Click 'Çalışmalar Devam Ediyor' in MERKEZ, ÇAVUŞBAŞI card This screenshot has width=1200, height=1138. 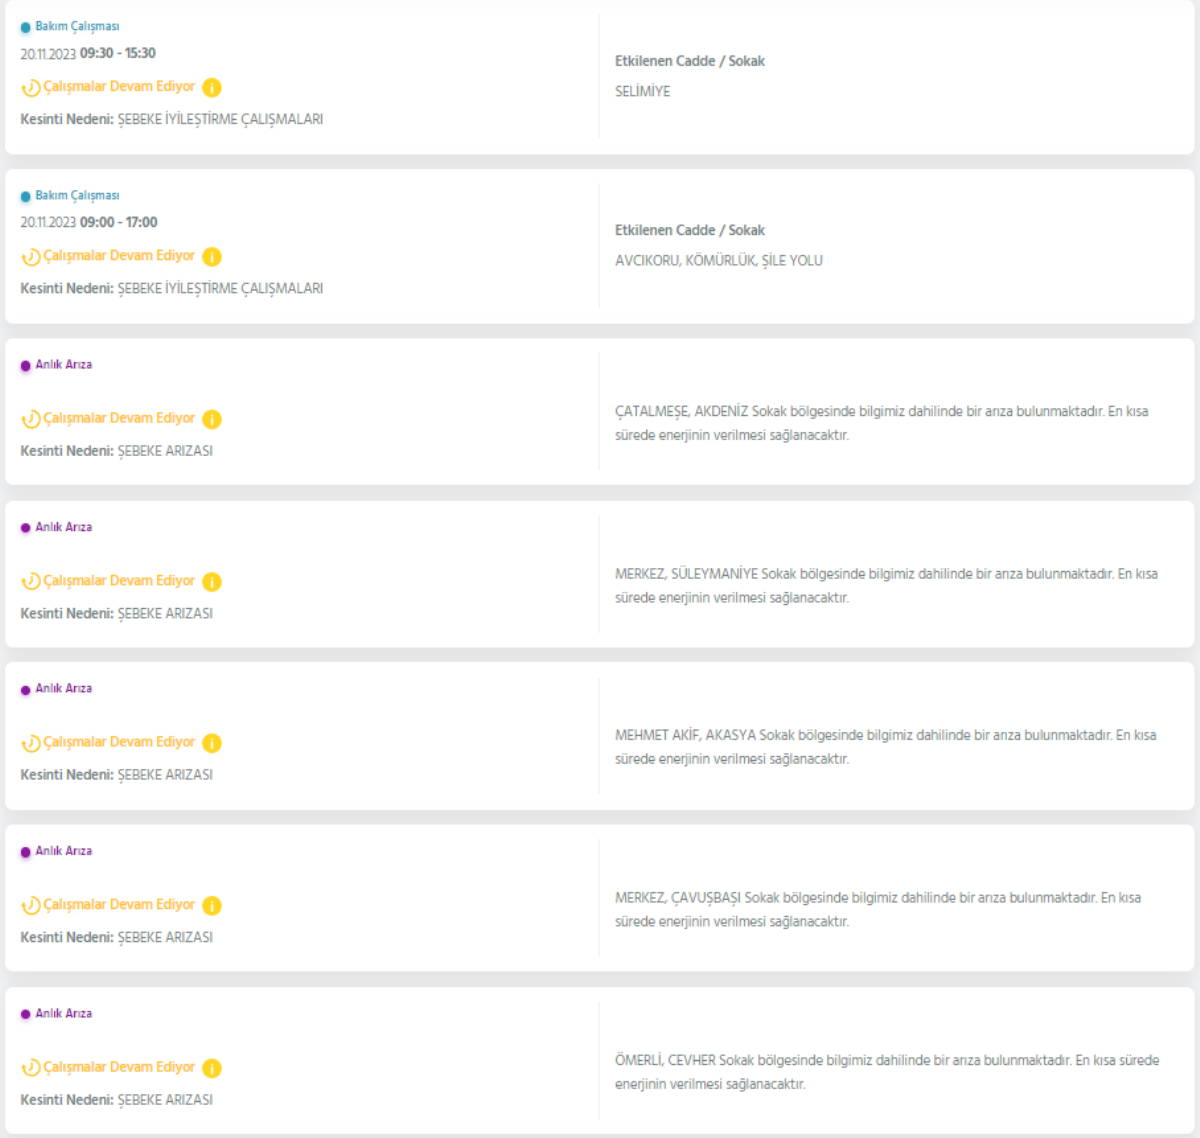coord(119,905)
